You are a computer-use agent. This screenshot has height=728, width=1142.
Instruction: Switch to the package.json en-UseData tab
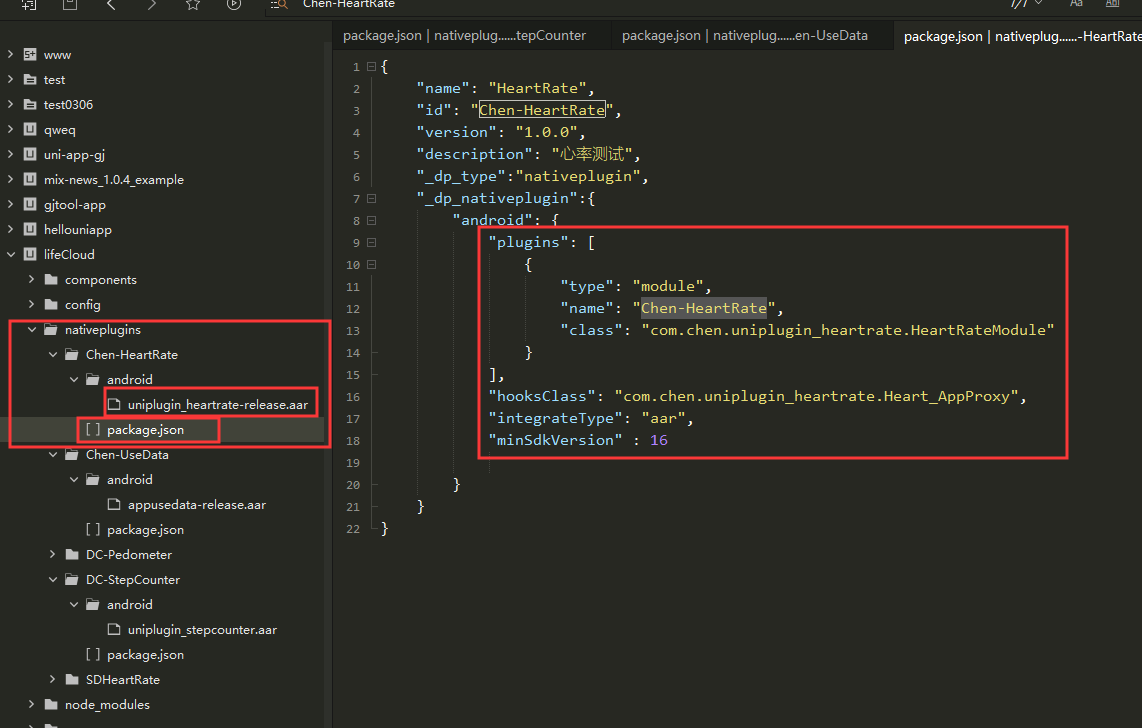tap(744, 36)
